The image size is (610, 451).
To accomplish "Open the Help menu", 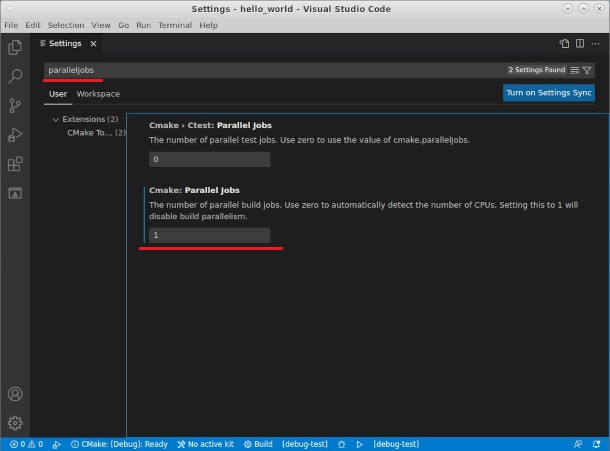I will point(209,25).
